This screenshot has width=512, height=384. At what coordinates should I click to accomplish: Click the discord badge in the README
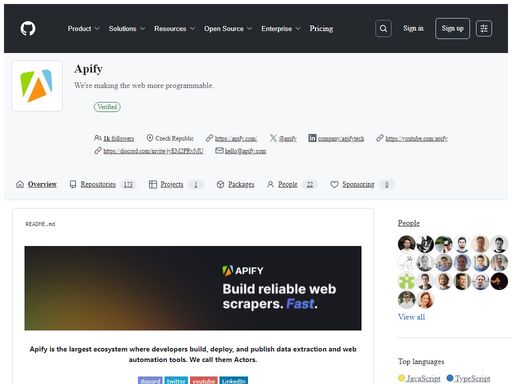pyautogui.click(x=150, y=380)
